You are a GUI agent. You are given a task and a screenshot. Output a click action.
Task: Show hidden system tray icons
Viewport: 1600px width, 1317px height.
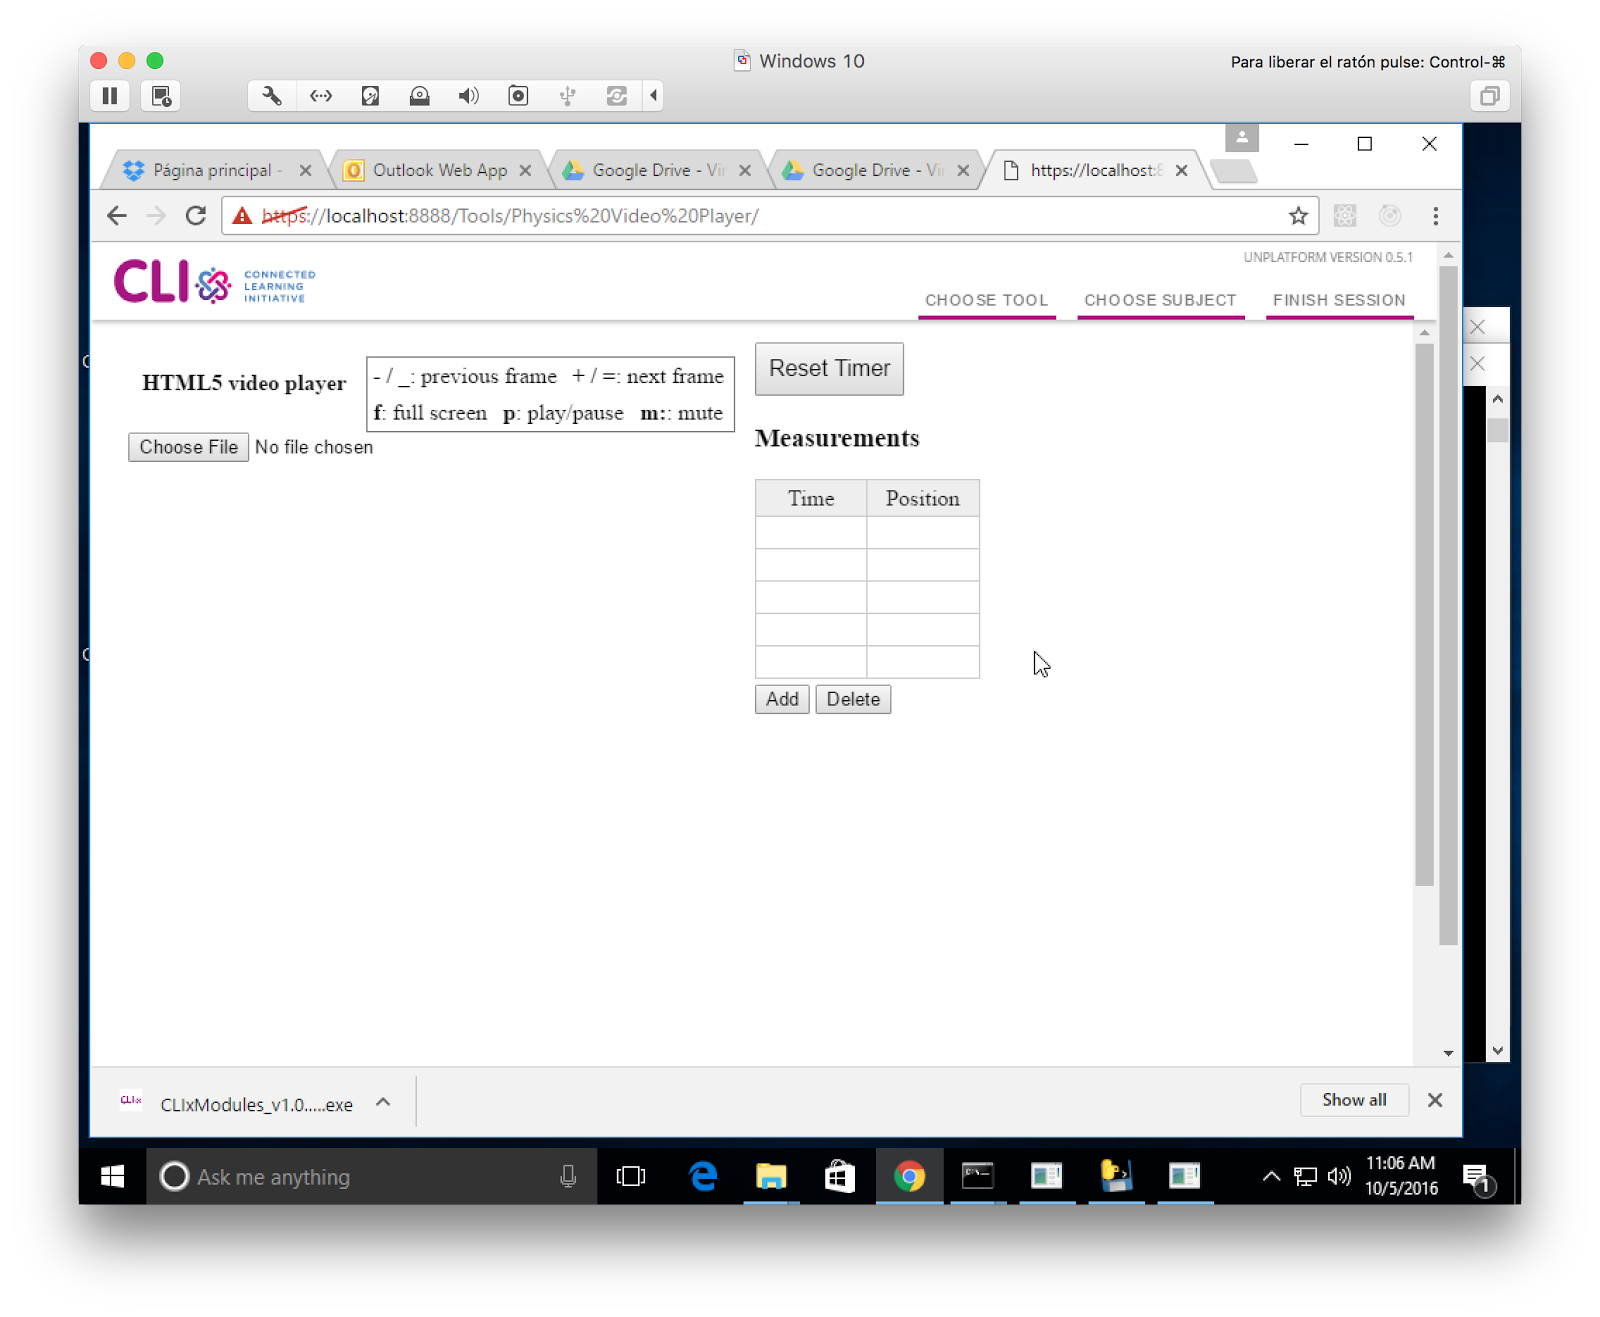[x=1271, y=1177]
